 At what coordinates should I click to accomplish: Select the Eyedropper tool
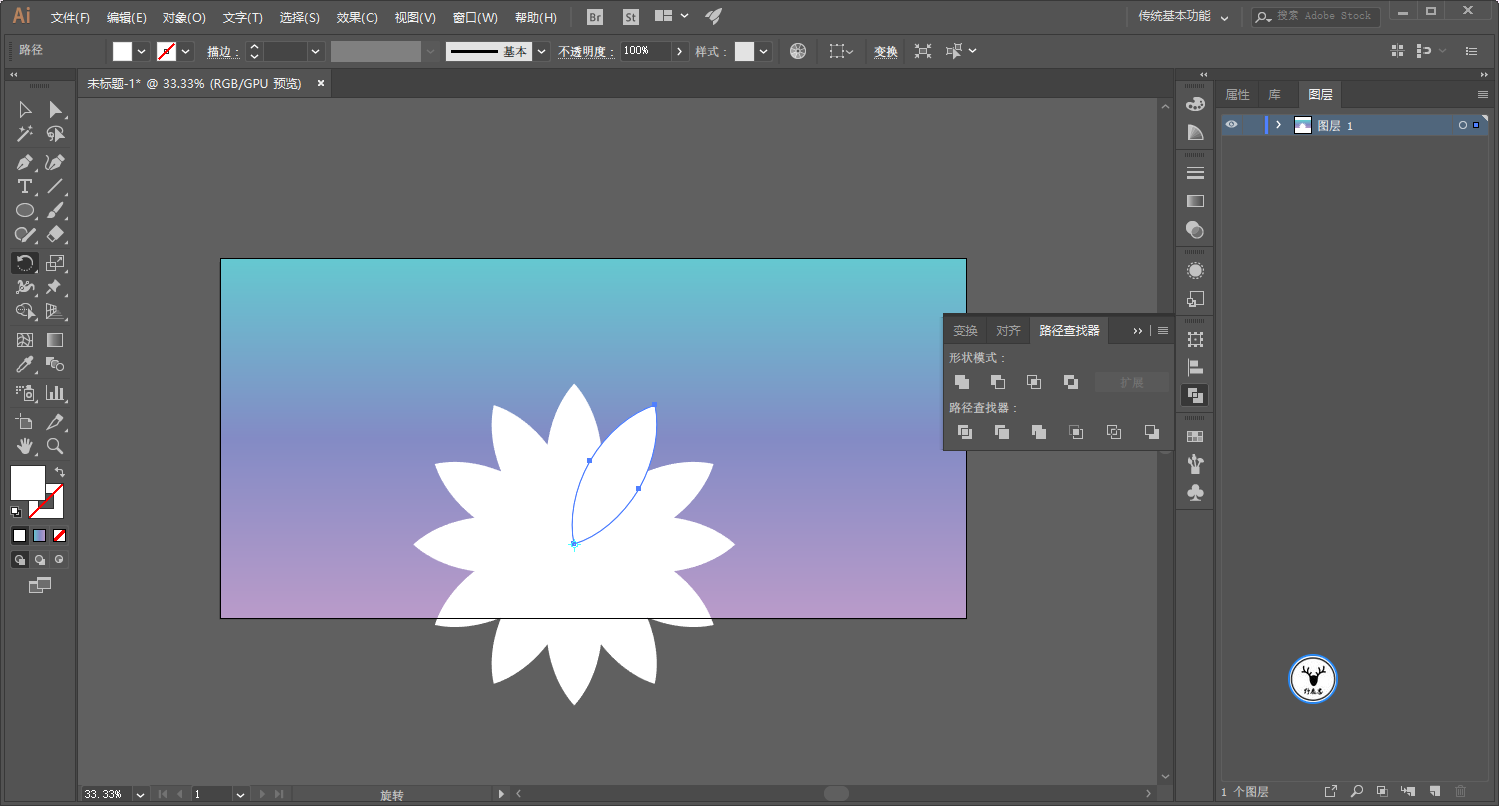coord(25,364)
